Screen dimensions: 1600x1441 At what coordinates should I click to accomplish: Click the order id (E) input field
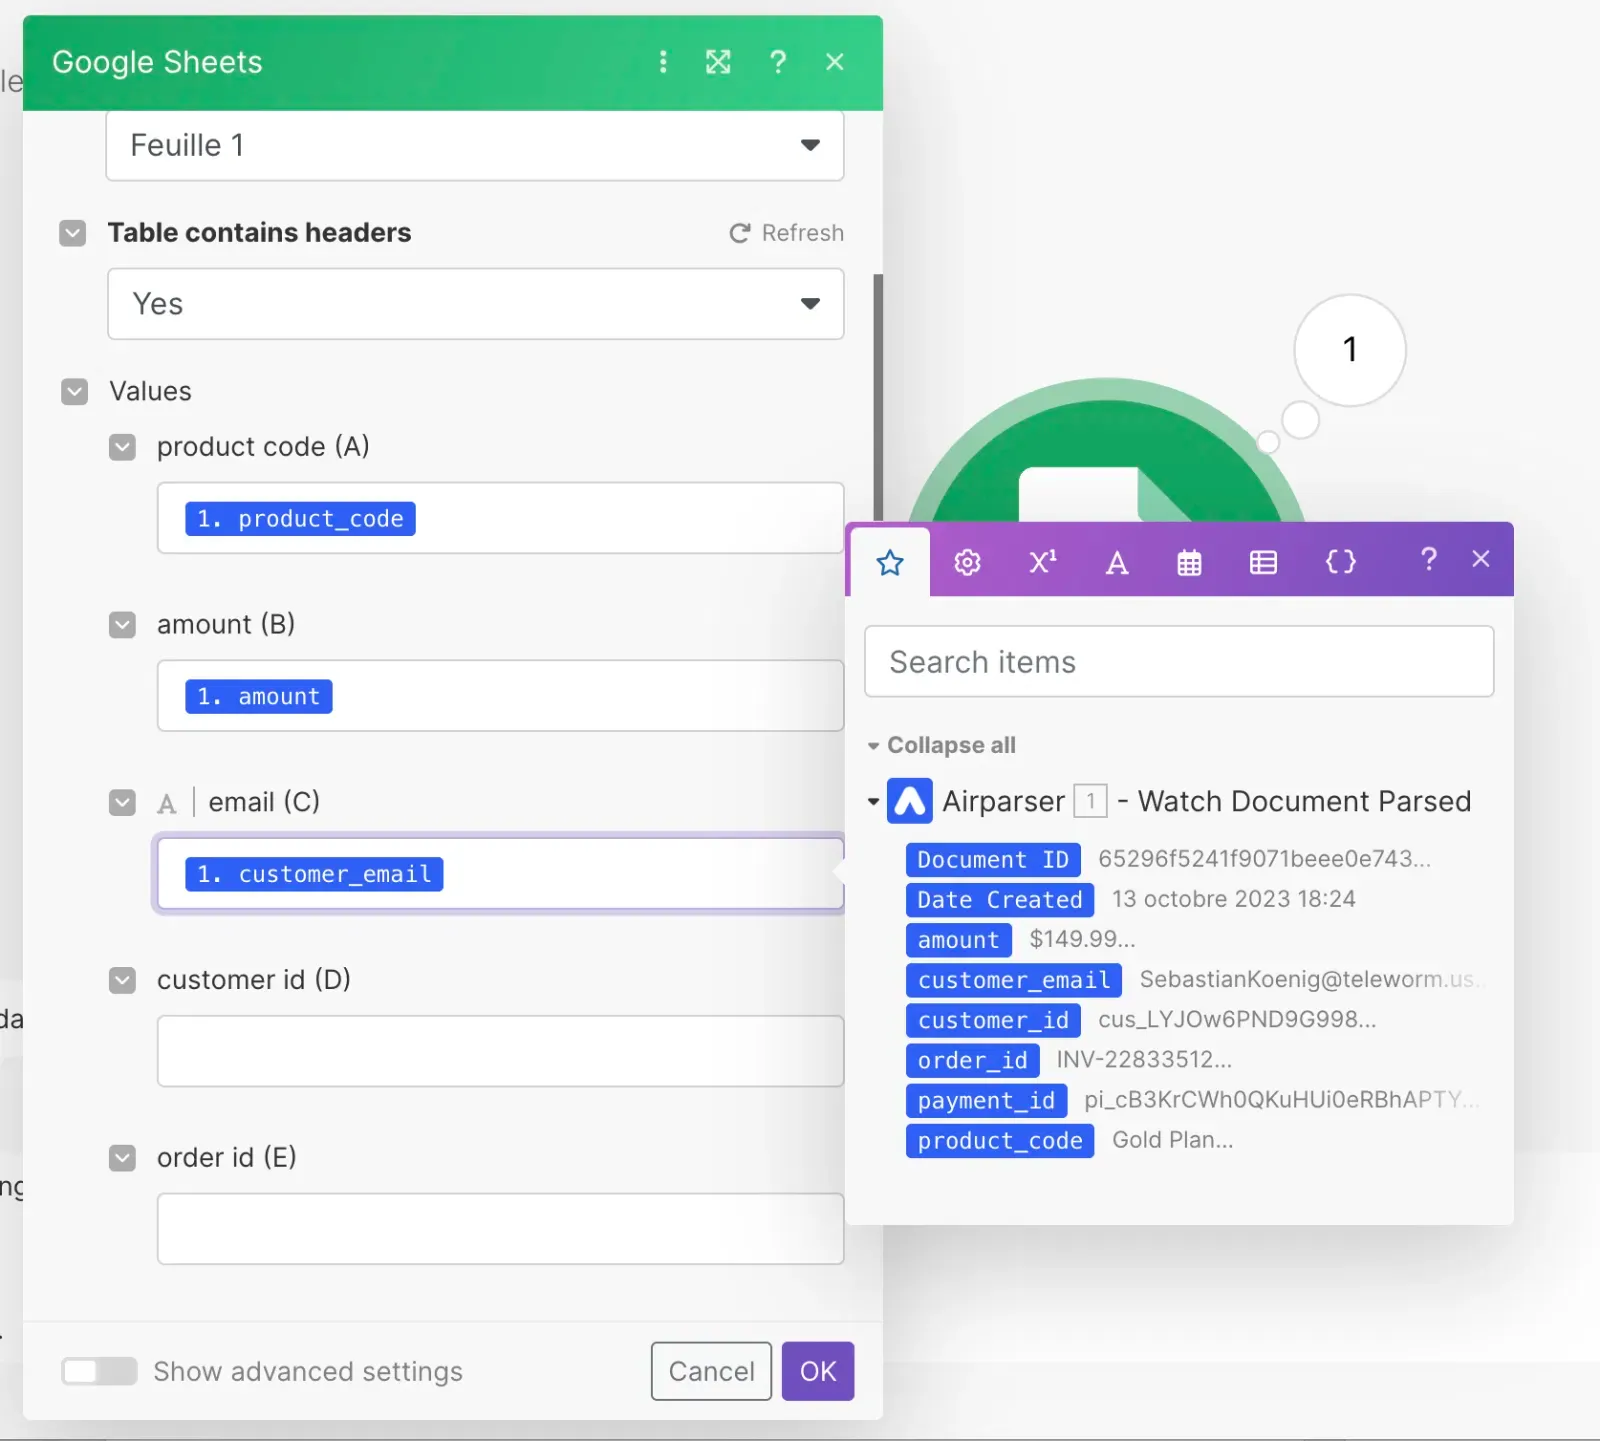coord(500,1229)
